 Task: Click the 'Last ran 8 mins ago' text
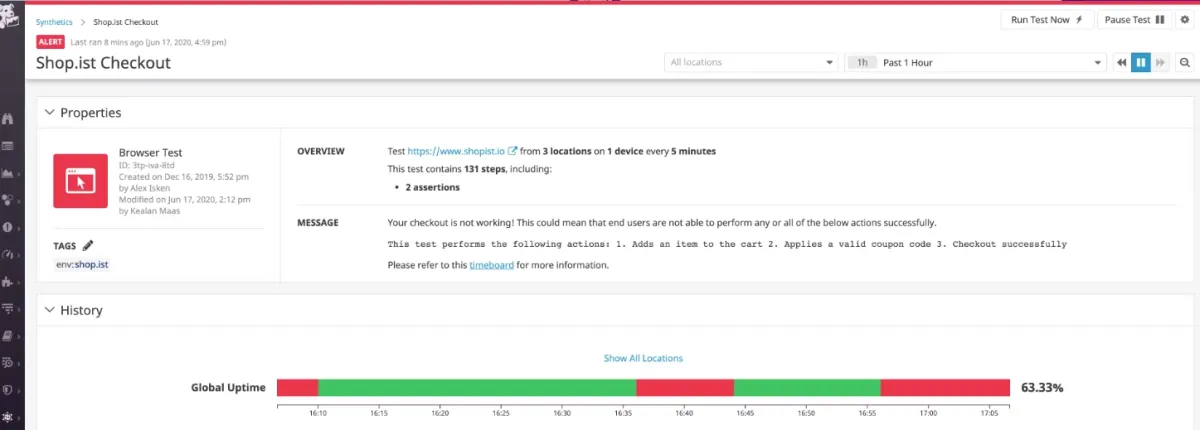[148, 42]
